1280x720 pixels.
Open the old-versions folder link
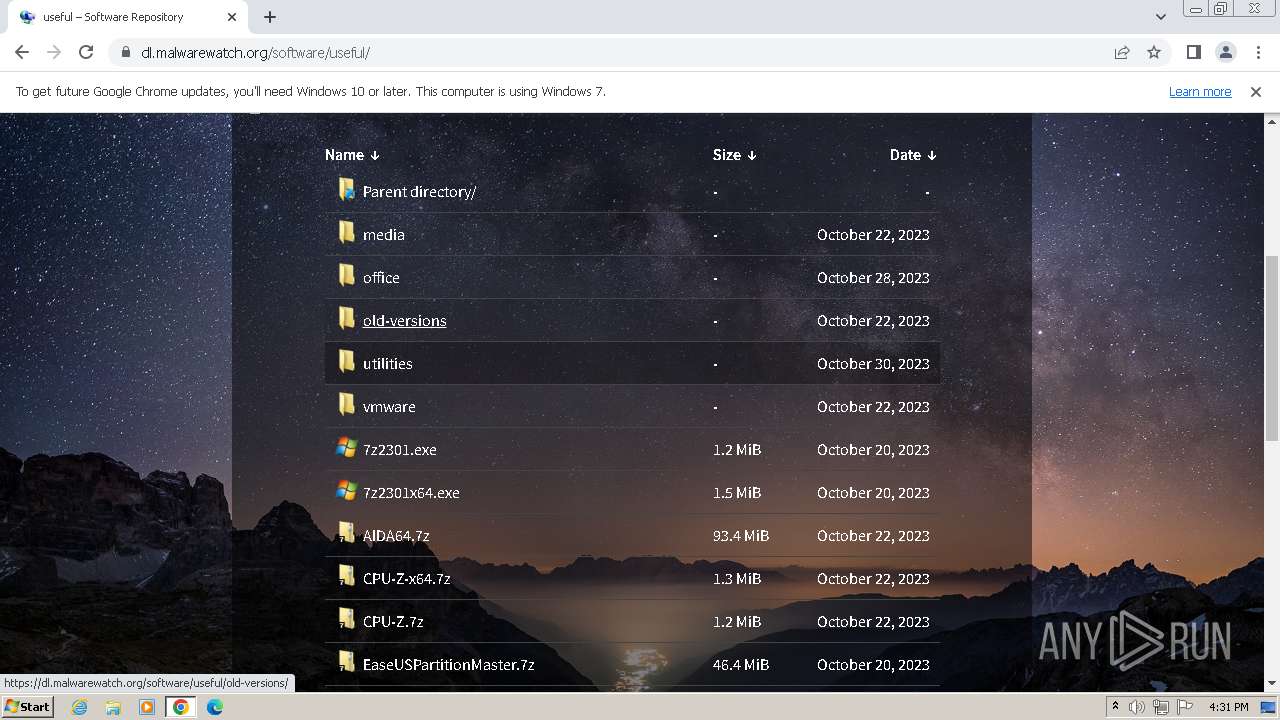(x=404, y=320)
